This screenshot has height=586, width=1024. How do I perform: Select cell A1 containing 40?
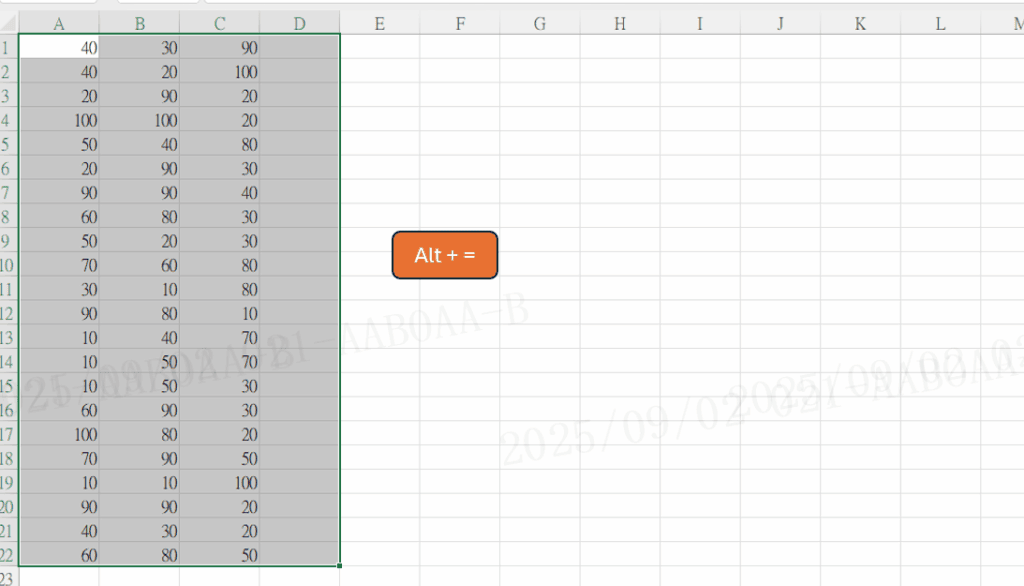coord(59,47)
